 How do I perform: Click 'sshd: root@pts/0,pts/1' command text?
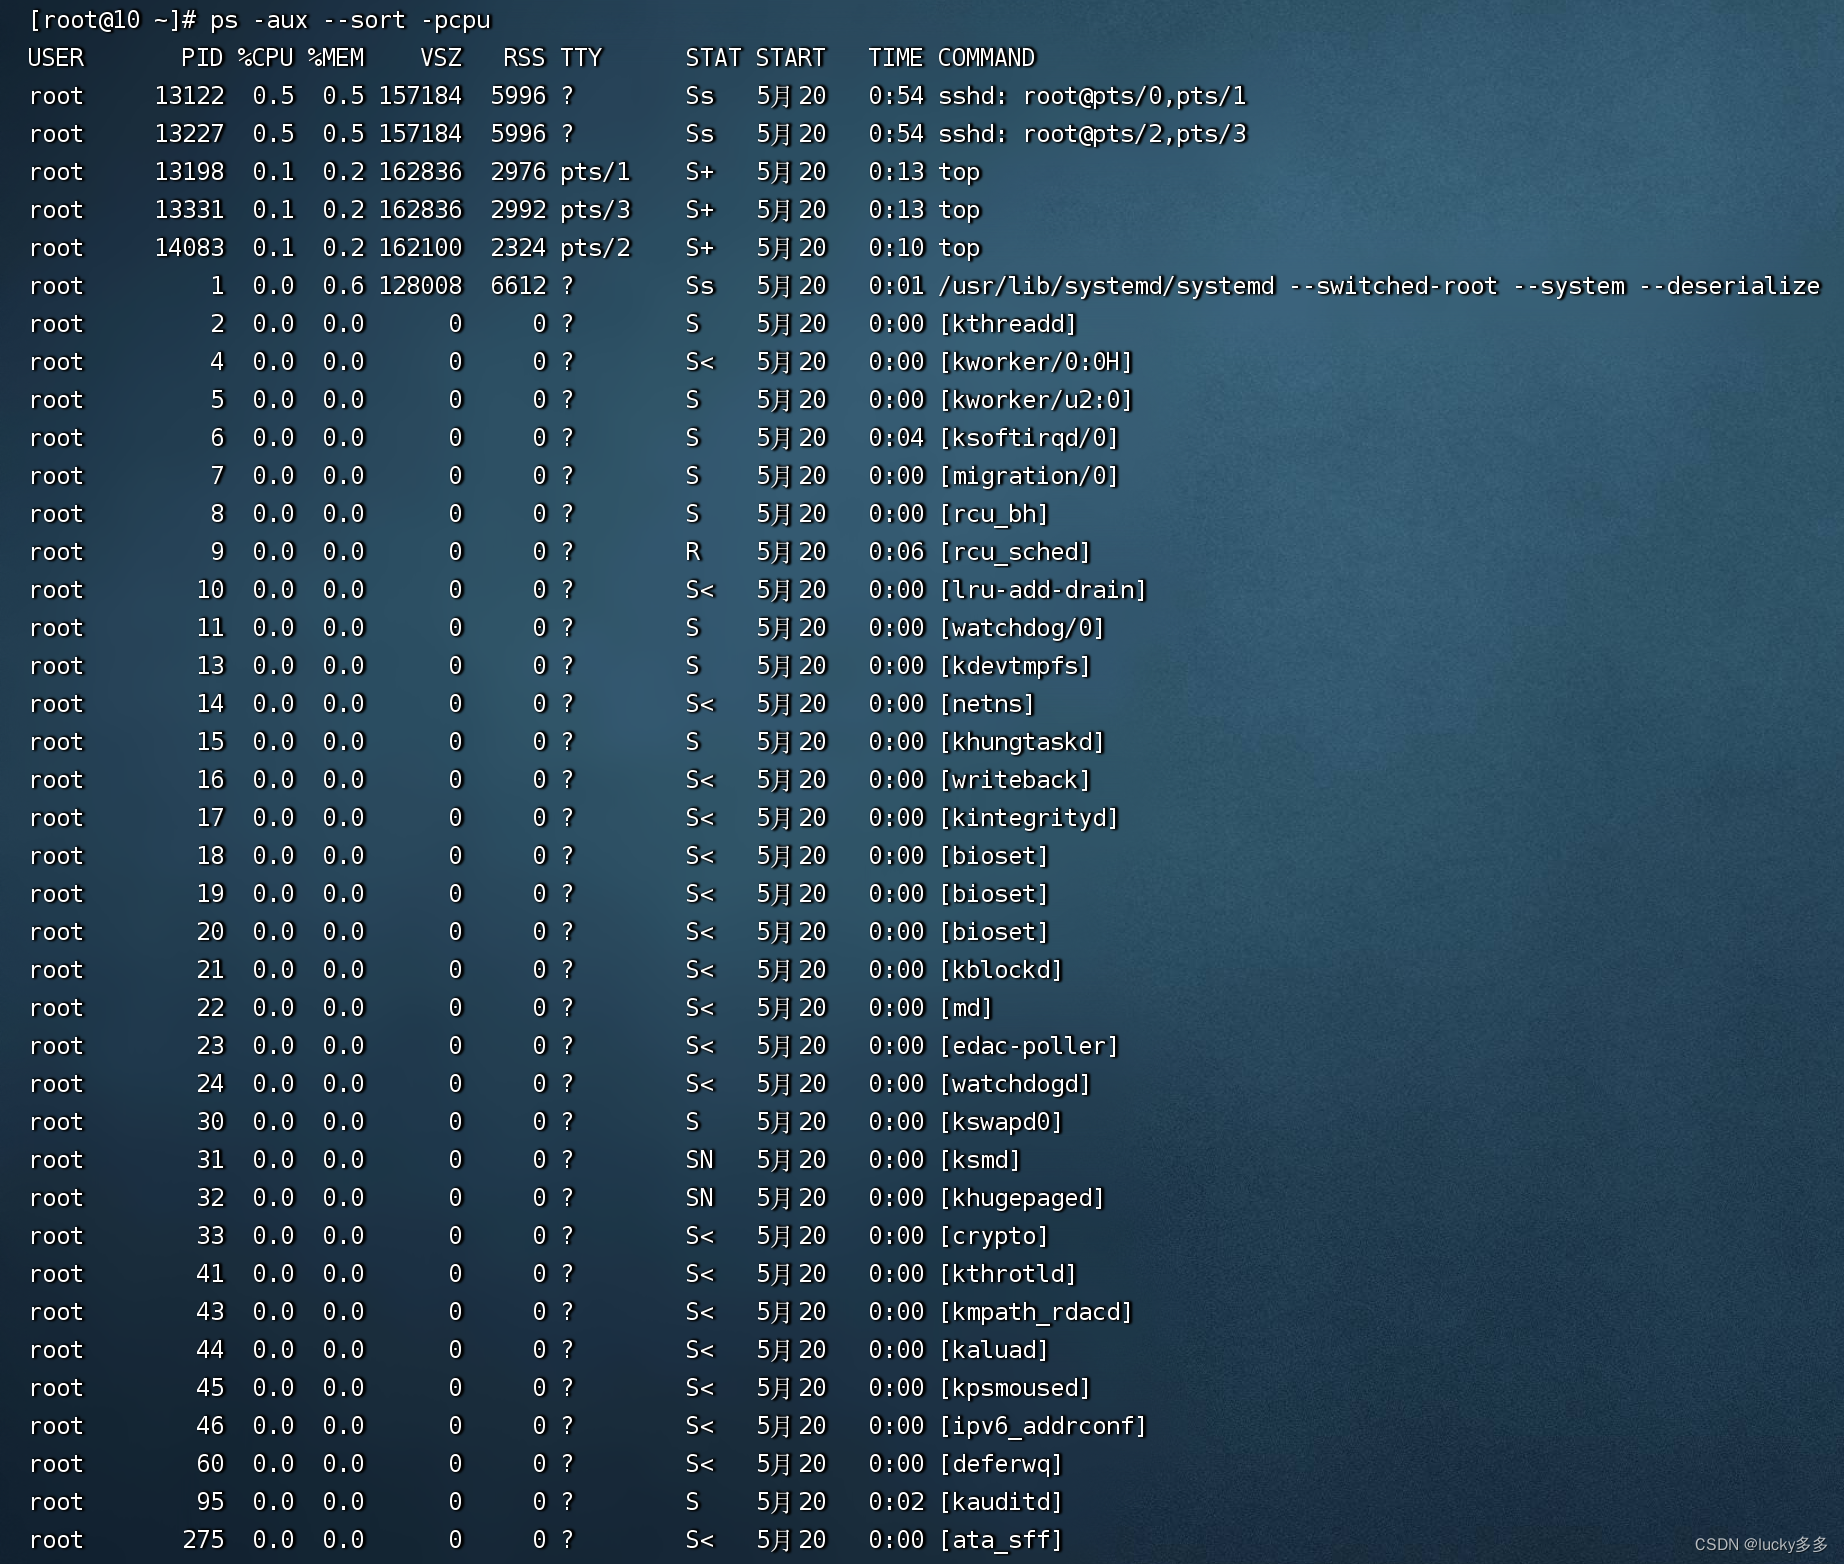pos(1092,96)
